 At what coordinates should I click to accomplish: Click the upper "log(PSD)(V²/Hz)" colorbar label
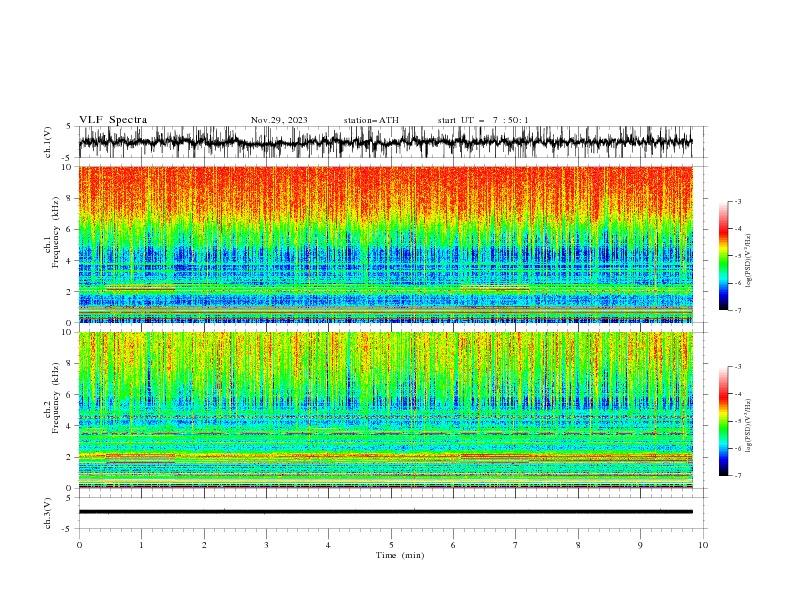[748, 261]
